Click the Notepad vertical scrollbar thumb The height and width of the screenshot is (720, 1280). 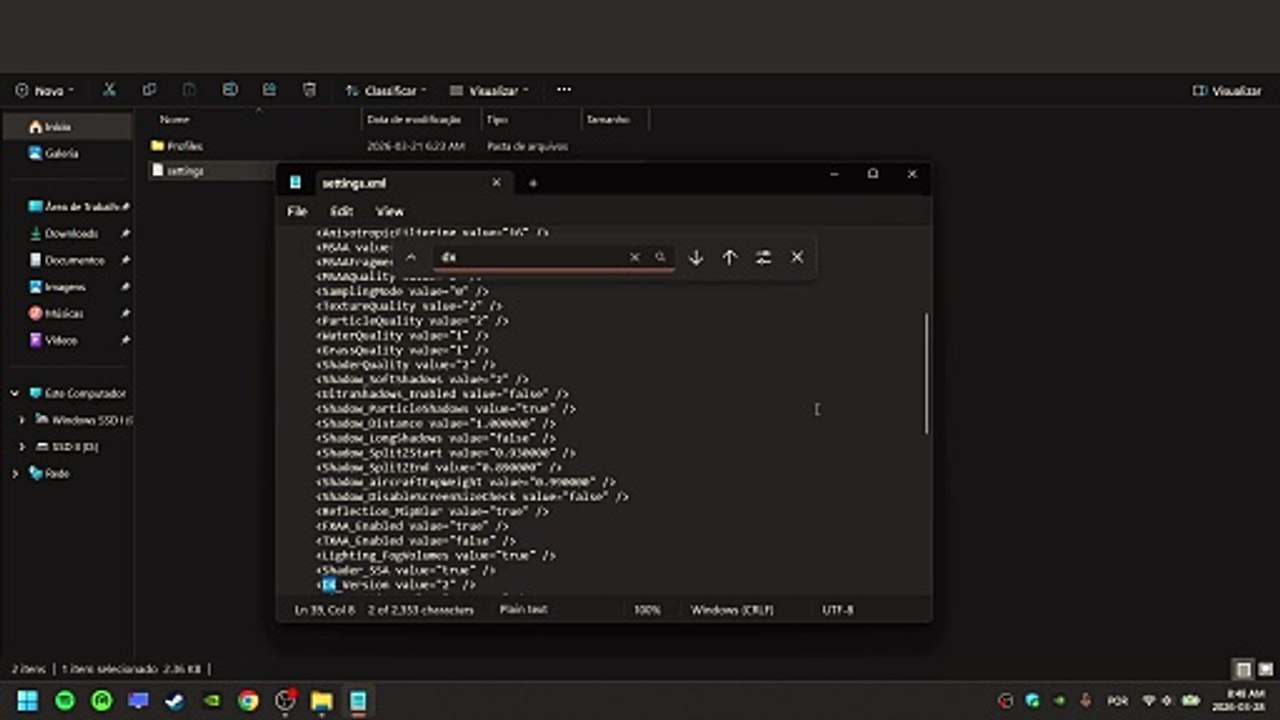[926, 374]
